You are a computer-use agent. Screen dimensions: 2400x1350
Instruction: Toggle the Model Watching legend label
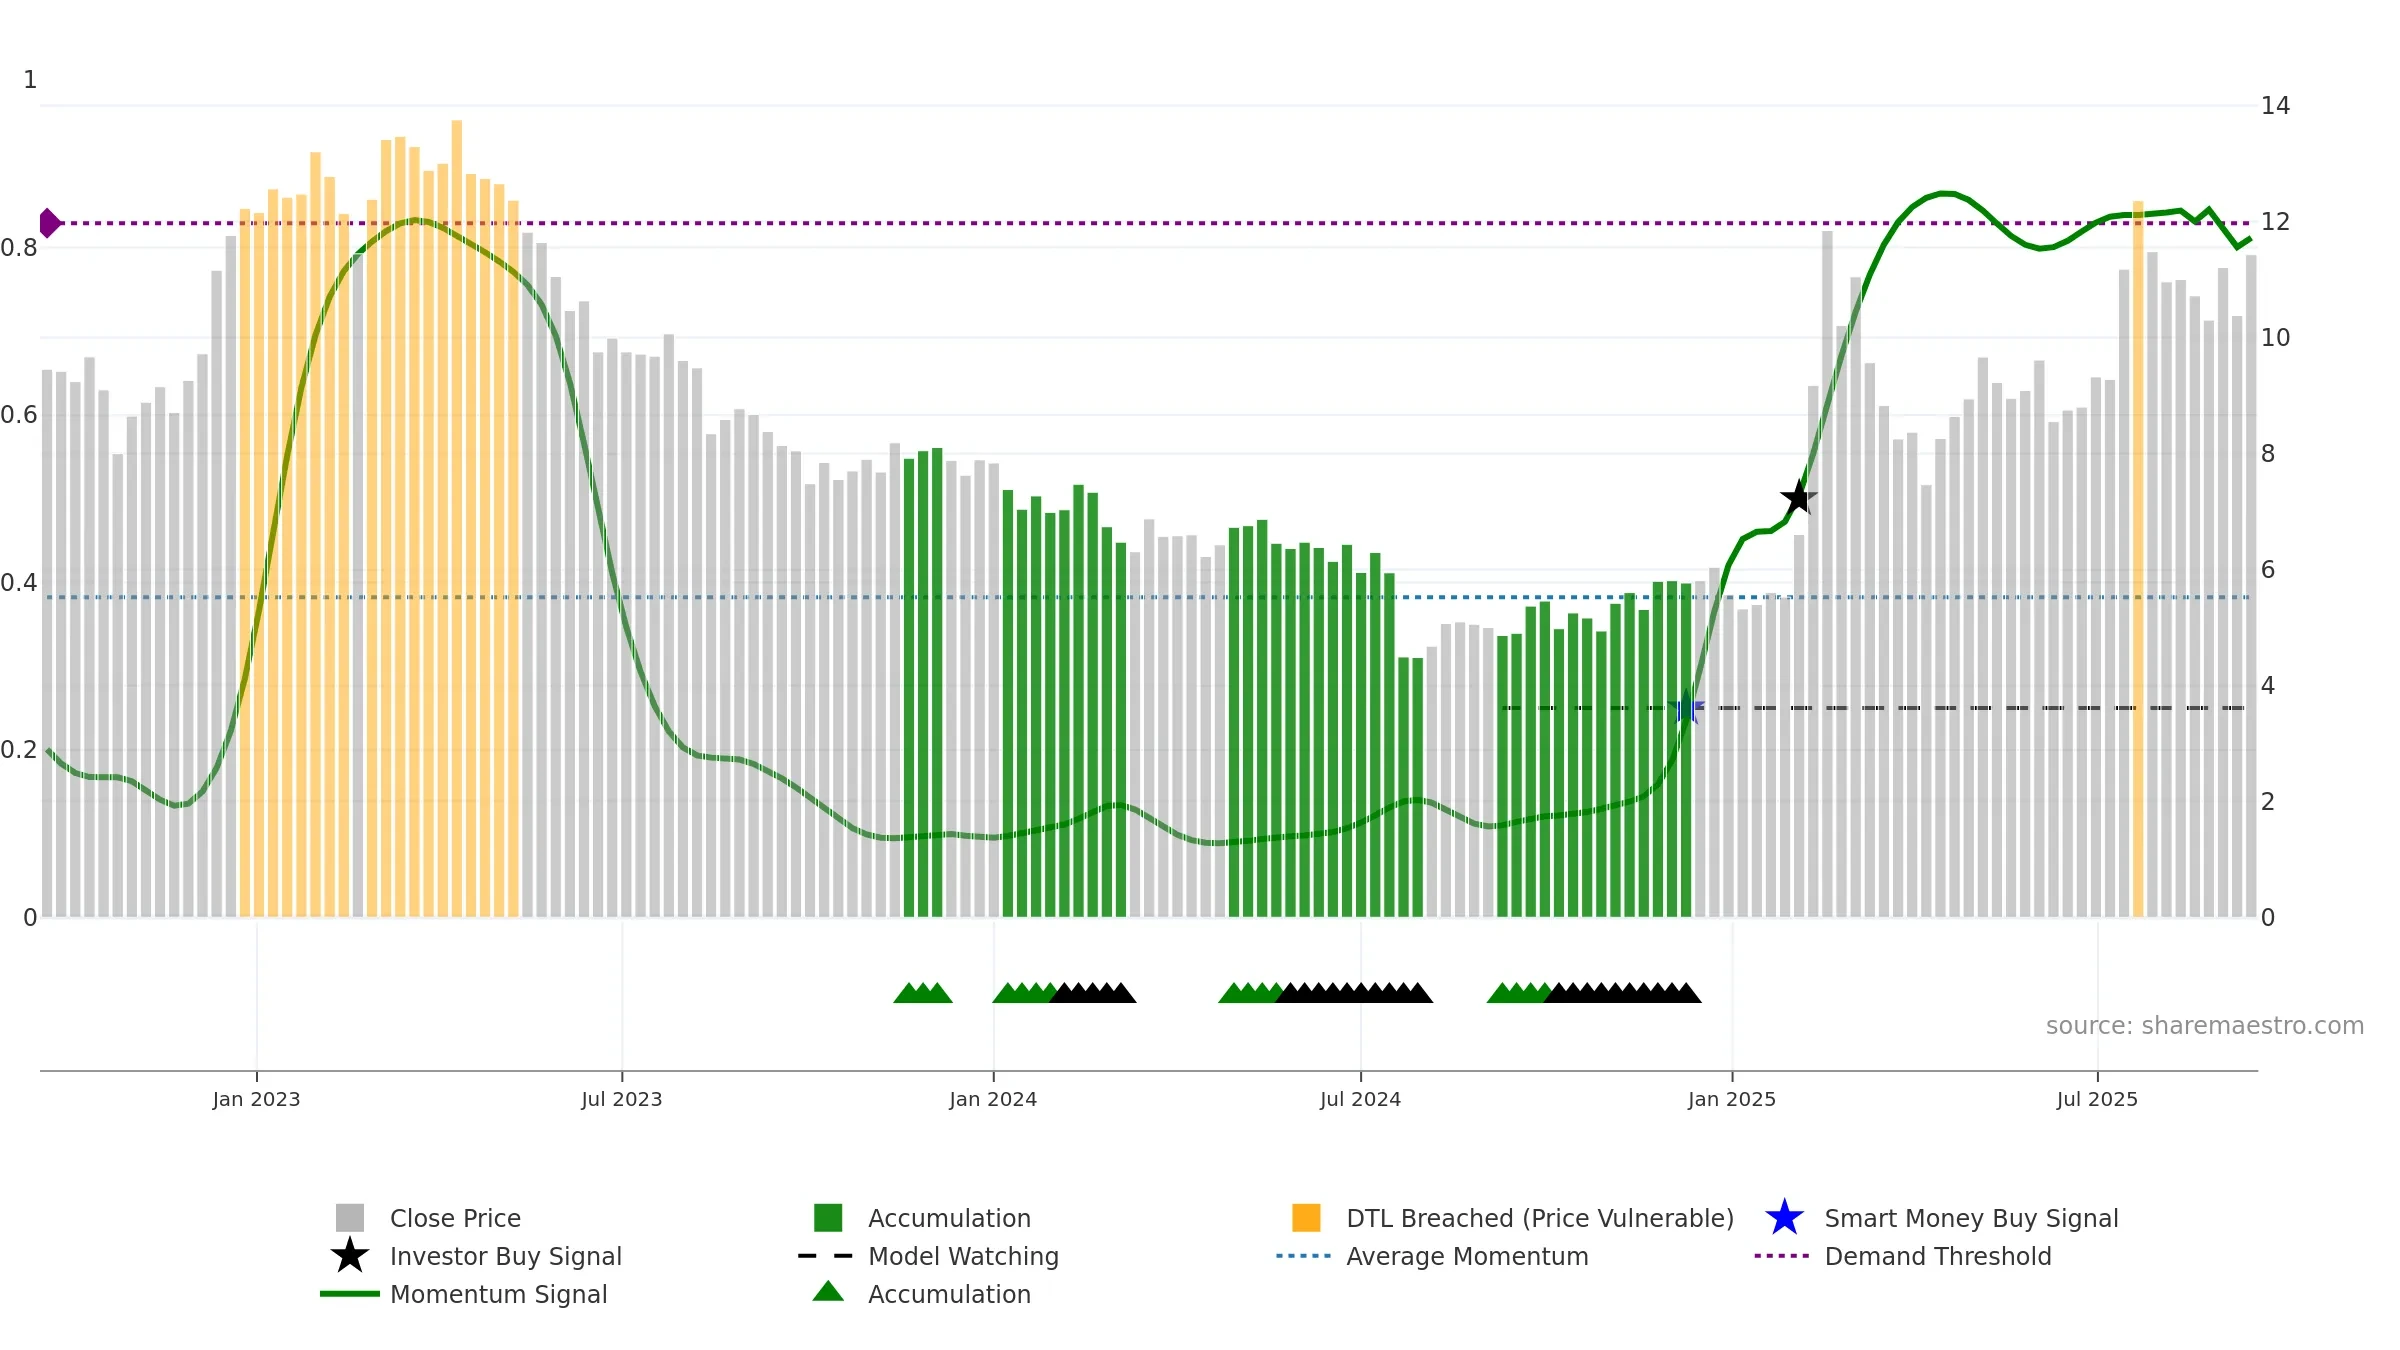pos(963,1256)
